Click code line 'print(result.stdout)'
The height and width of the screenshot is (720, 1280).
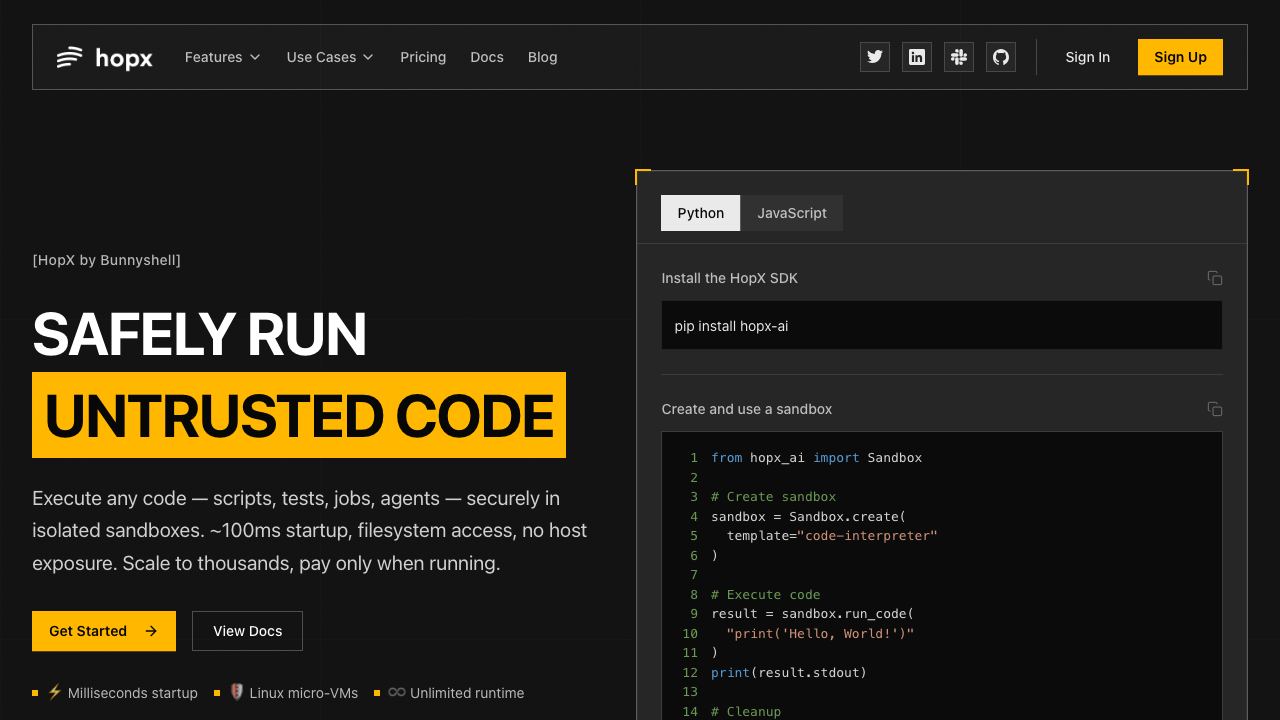[x=789, y=673]
